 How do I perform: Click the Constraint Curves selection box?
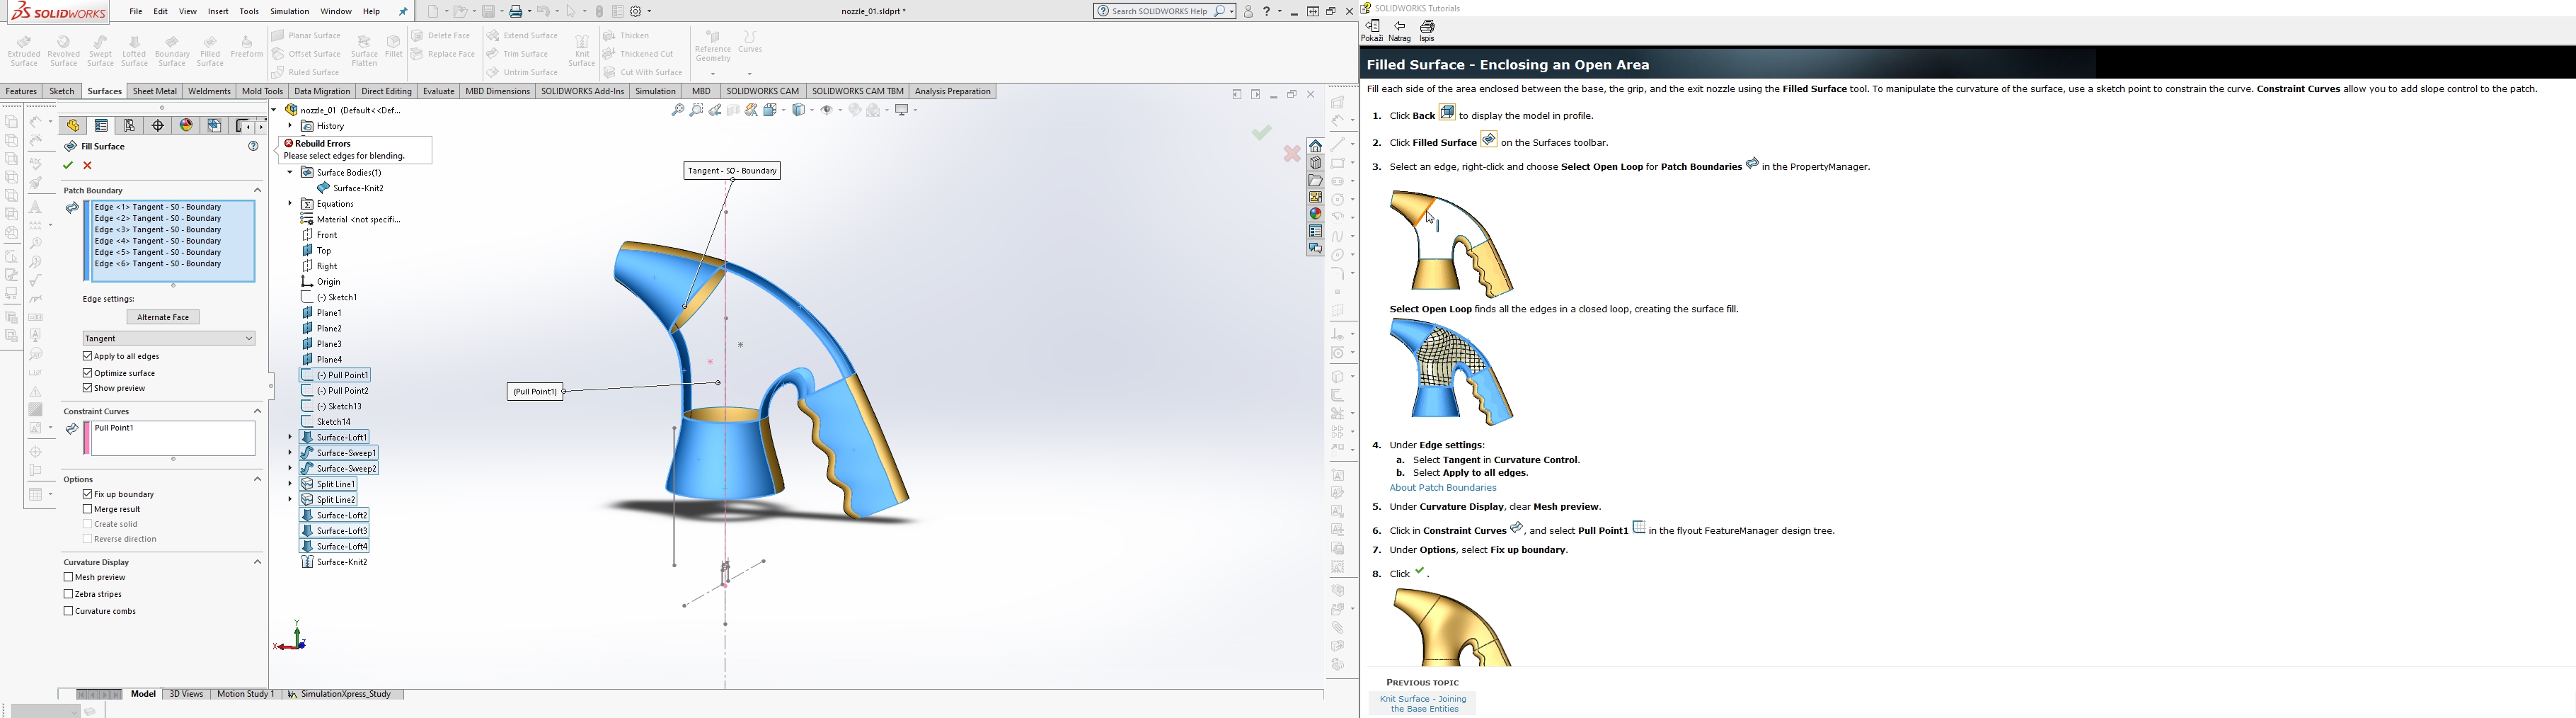point(173,439)
